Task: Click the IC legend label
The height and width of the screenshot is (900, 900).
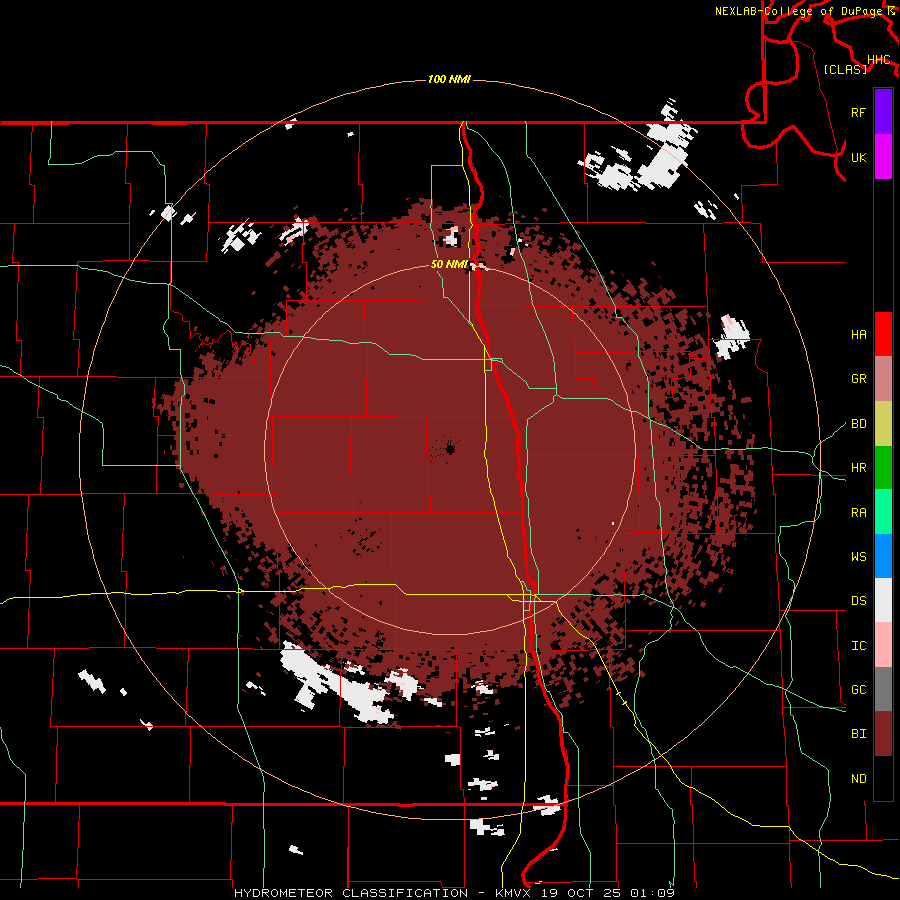Action: [x=858, y=646]
